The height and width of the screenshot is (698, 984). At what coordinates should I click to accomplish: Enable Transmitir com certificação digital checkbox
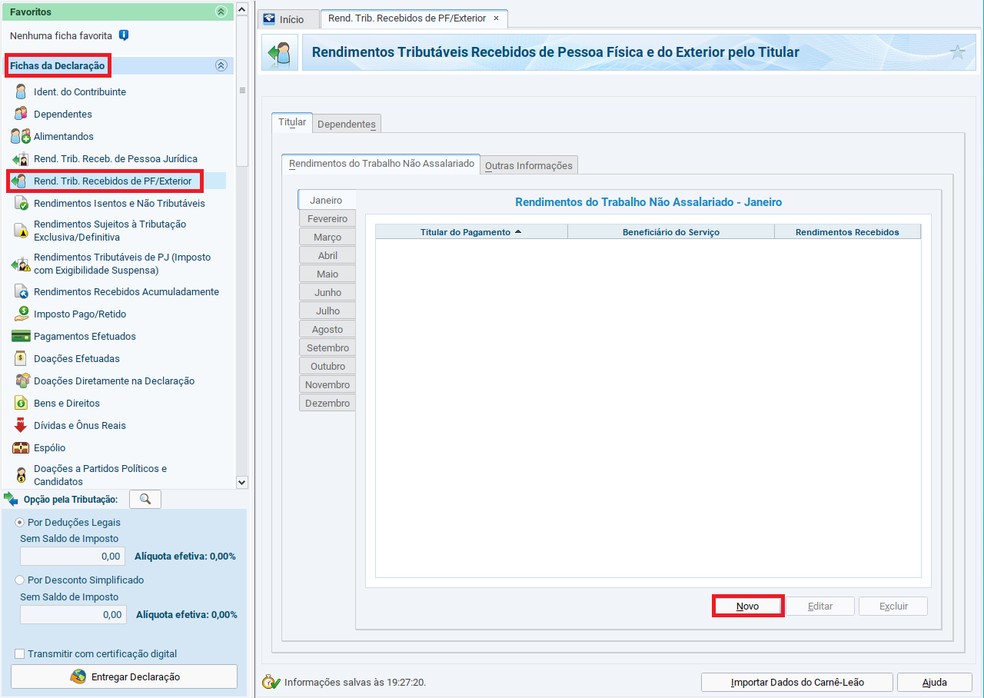[20, 654]
